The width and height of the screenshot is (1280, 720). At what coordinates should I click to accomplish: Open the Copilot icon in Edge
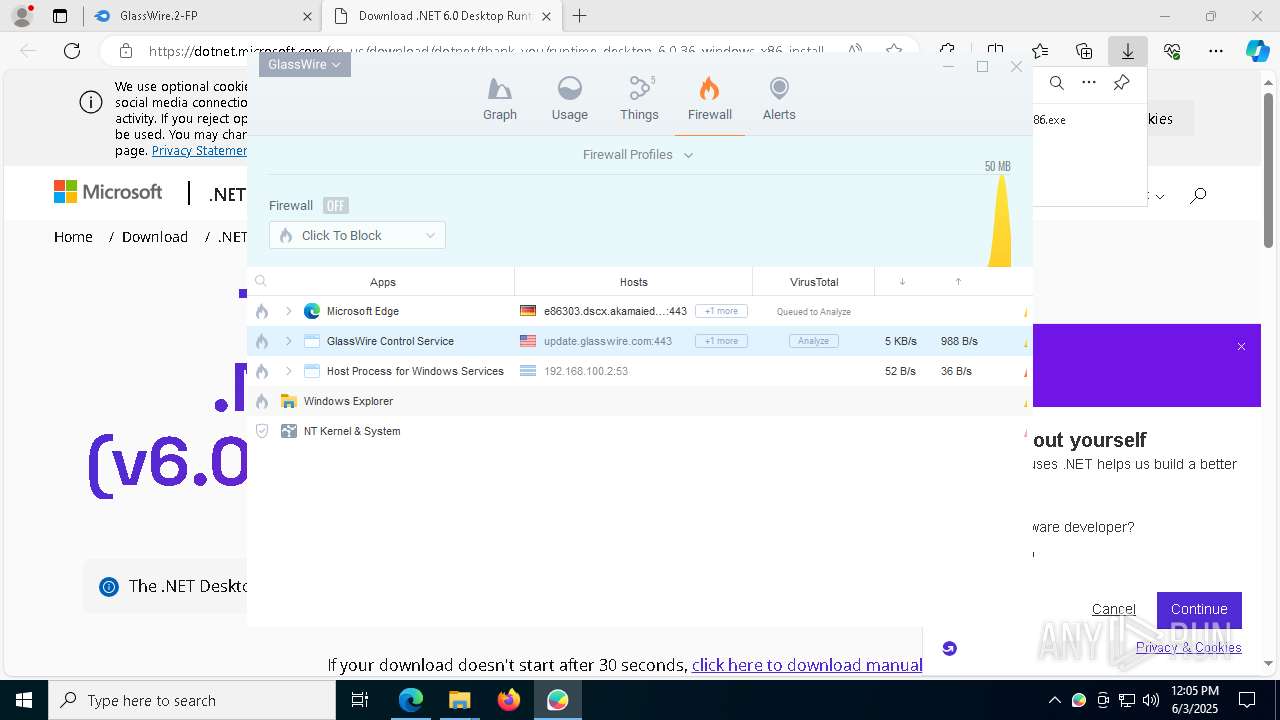pyautogui.click(x=1257, y=51)
